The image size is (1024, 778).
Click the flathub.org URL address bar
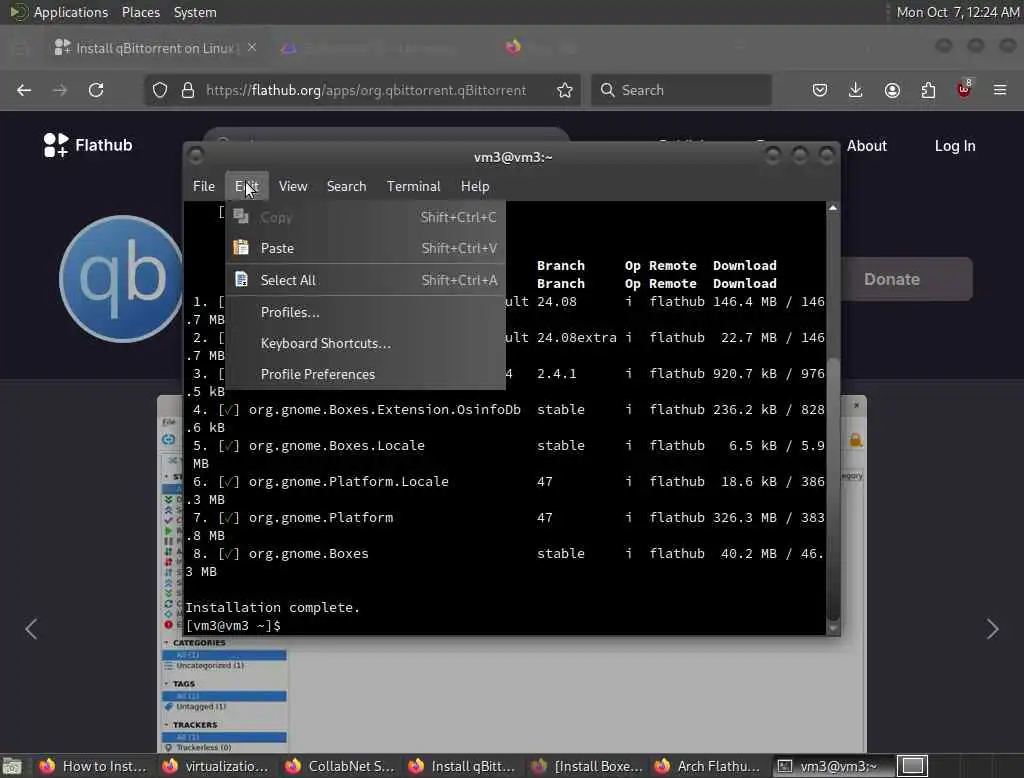coord(366,90)
